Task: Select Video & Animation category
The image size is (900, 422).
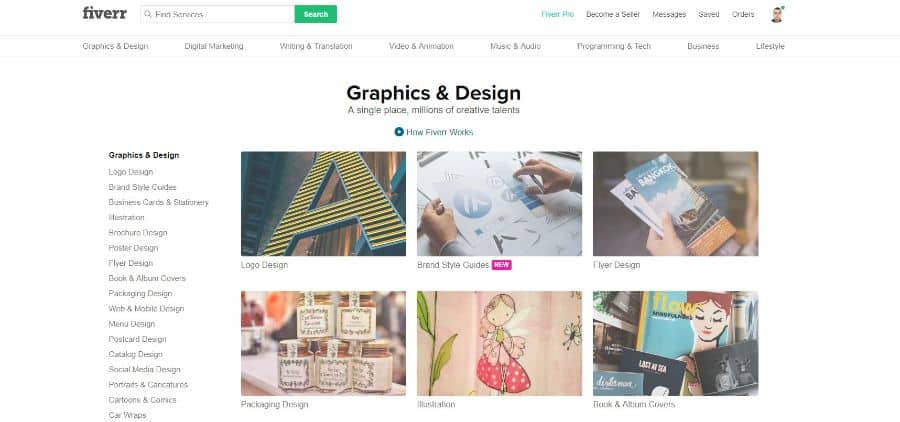Action: point(421,46)
